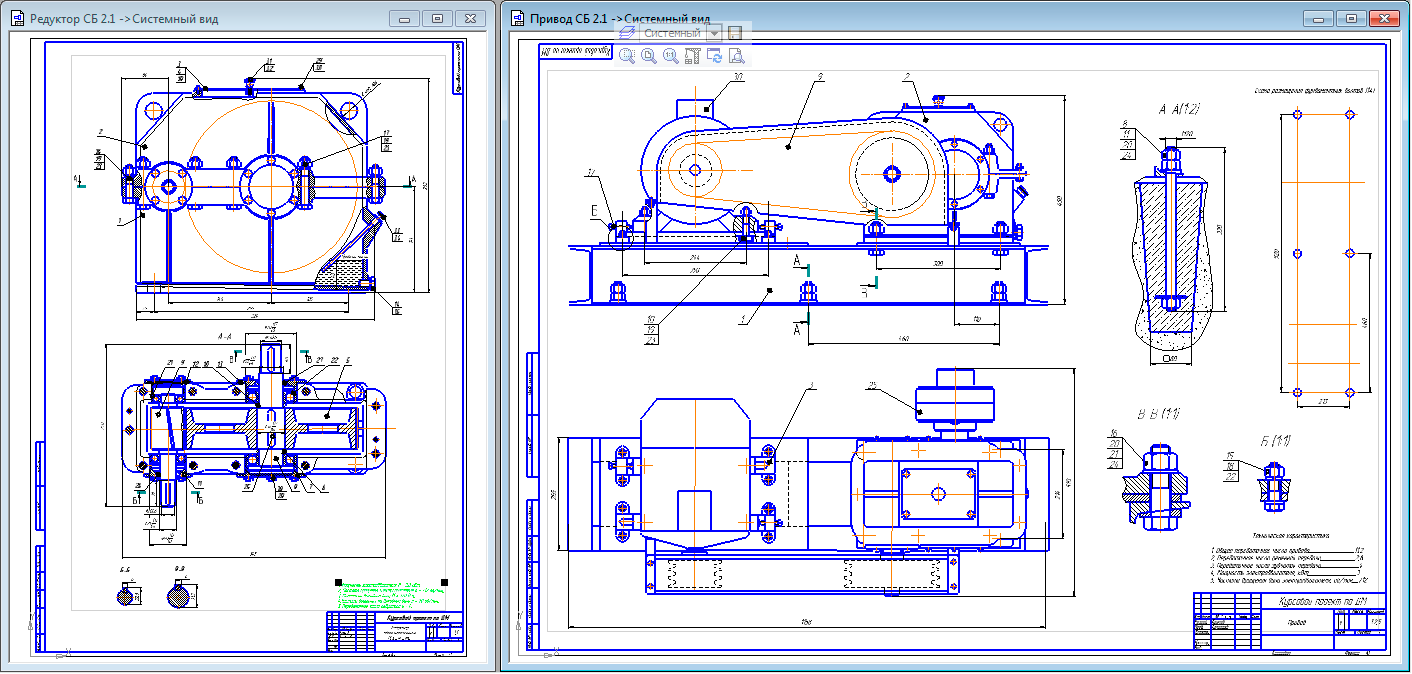
Task: Click the Редуктор СБ 2.1 document icon
Action: 17,19
